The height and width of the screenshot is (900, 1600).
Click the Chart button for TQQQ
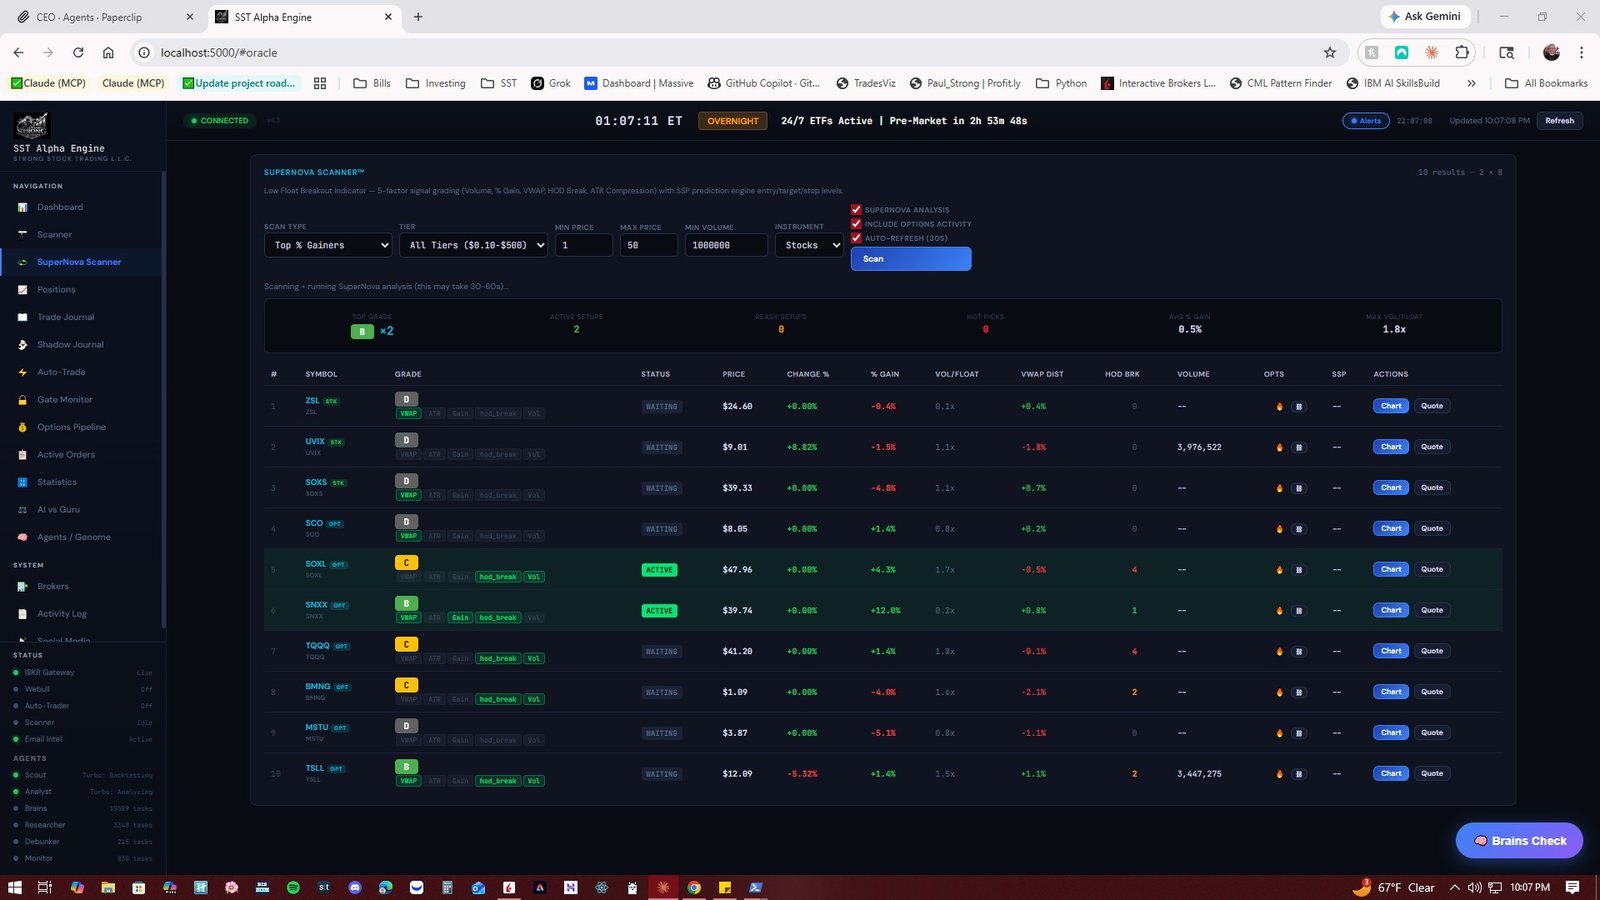[1391, 651]
